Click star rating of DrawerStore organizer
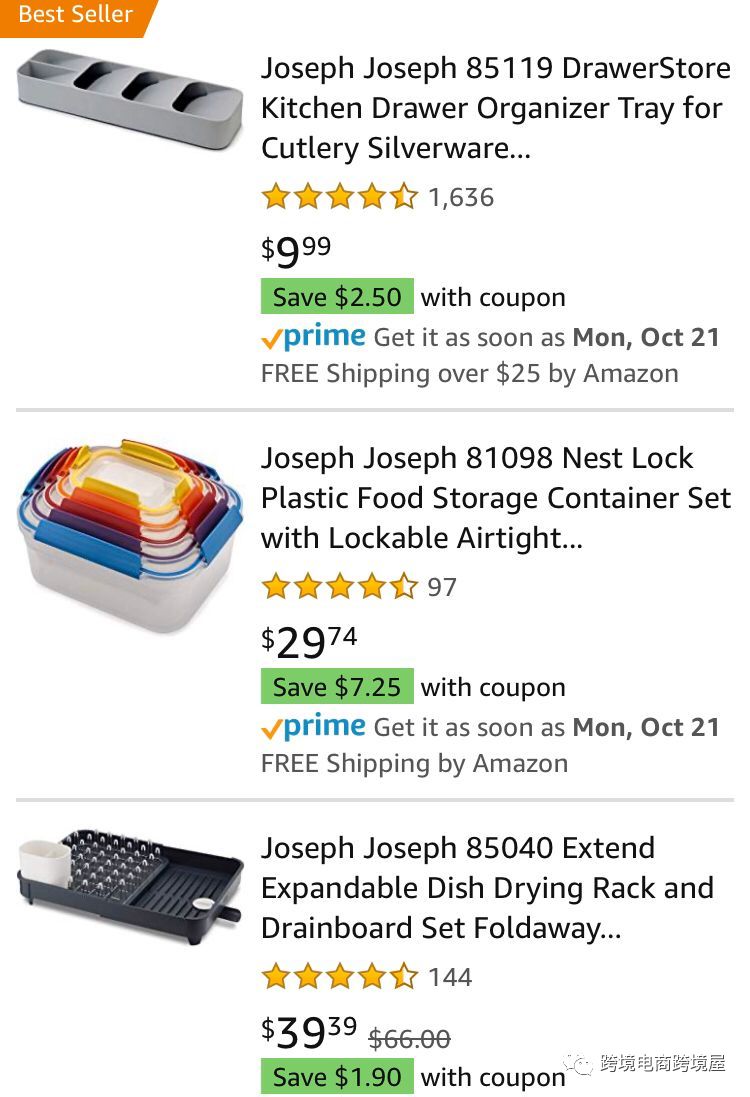Viewport: 750px width, 1097px height. 340,197
